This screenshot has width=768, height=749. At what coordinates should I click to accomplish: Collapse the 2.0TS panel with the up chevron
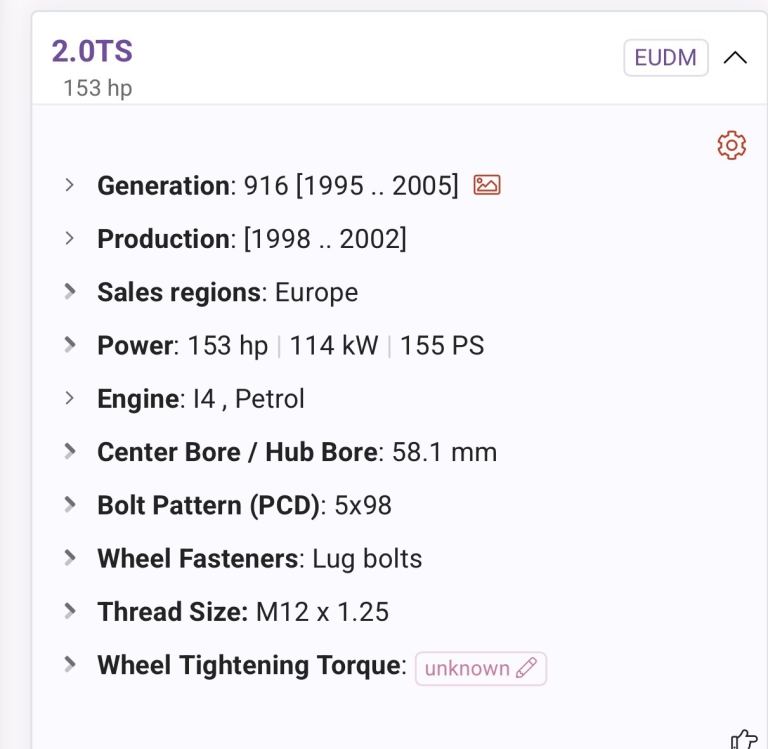[x=735, y=58]
